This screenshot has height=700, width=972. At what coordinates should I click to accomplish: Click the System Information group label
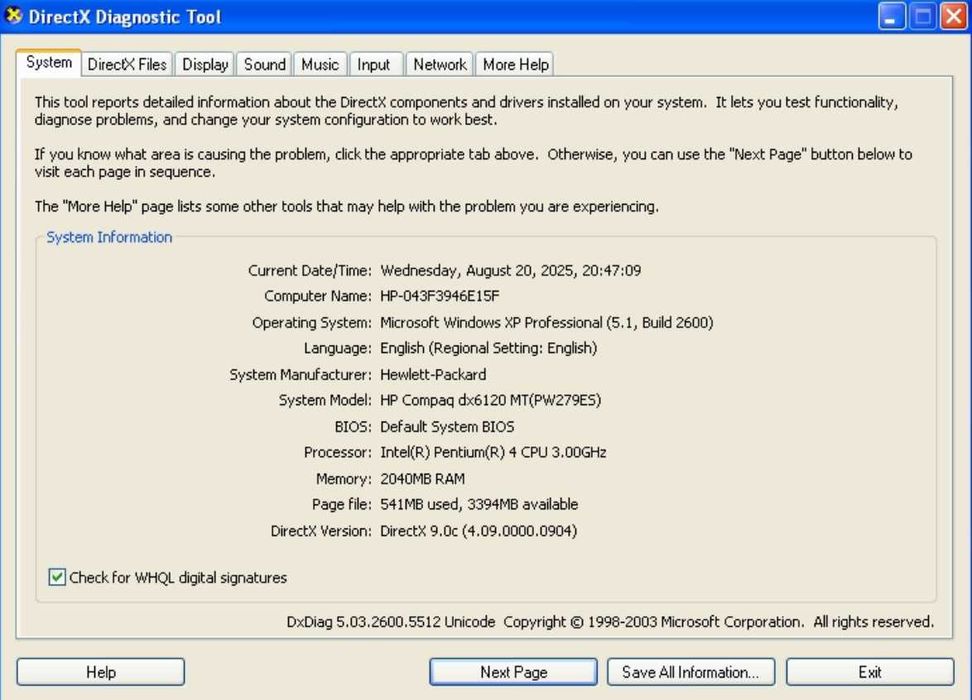[x=109, y=237]
